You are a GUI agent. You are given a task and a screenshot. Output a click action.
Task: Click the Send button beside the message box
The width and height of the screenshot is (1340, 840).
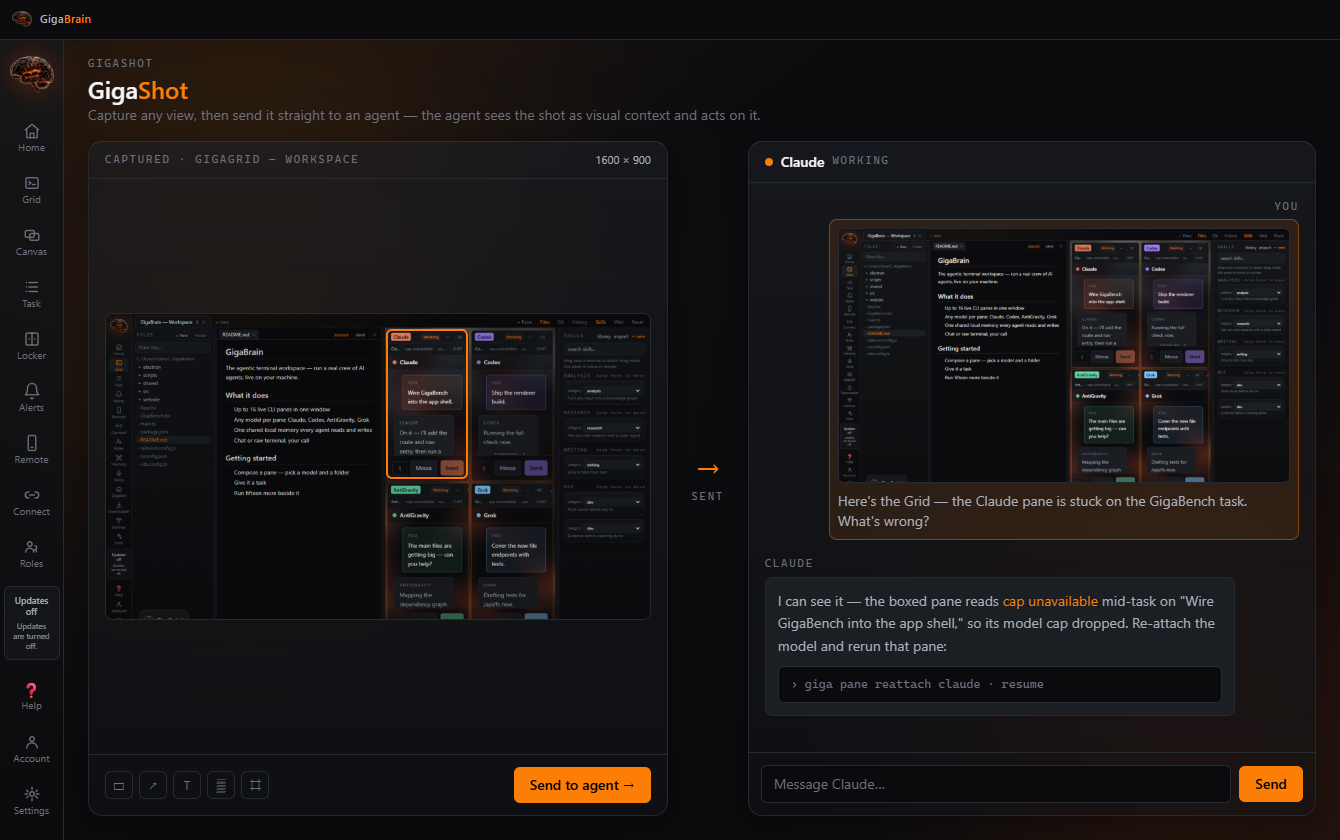coord(1271,784)
